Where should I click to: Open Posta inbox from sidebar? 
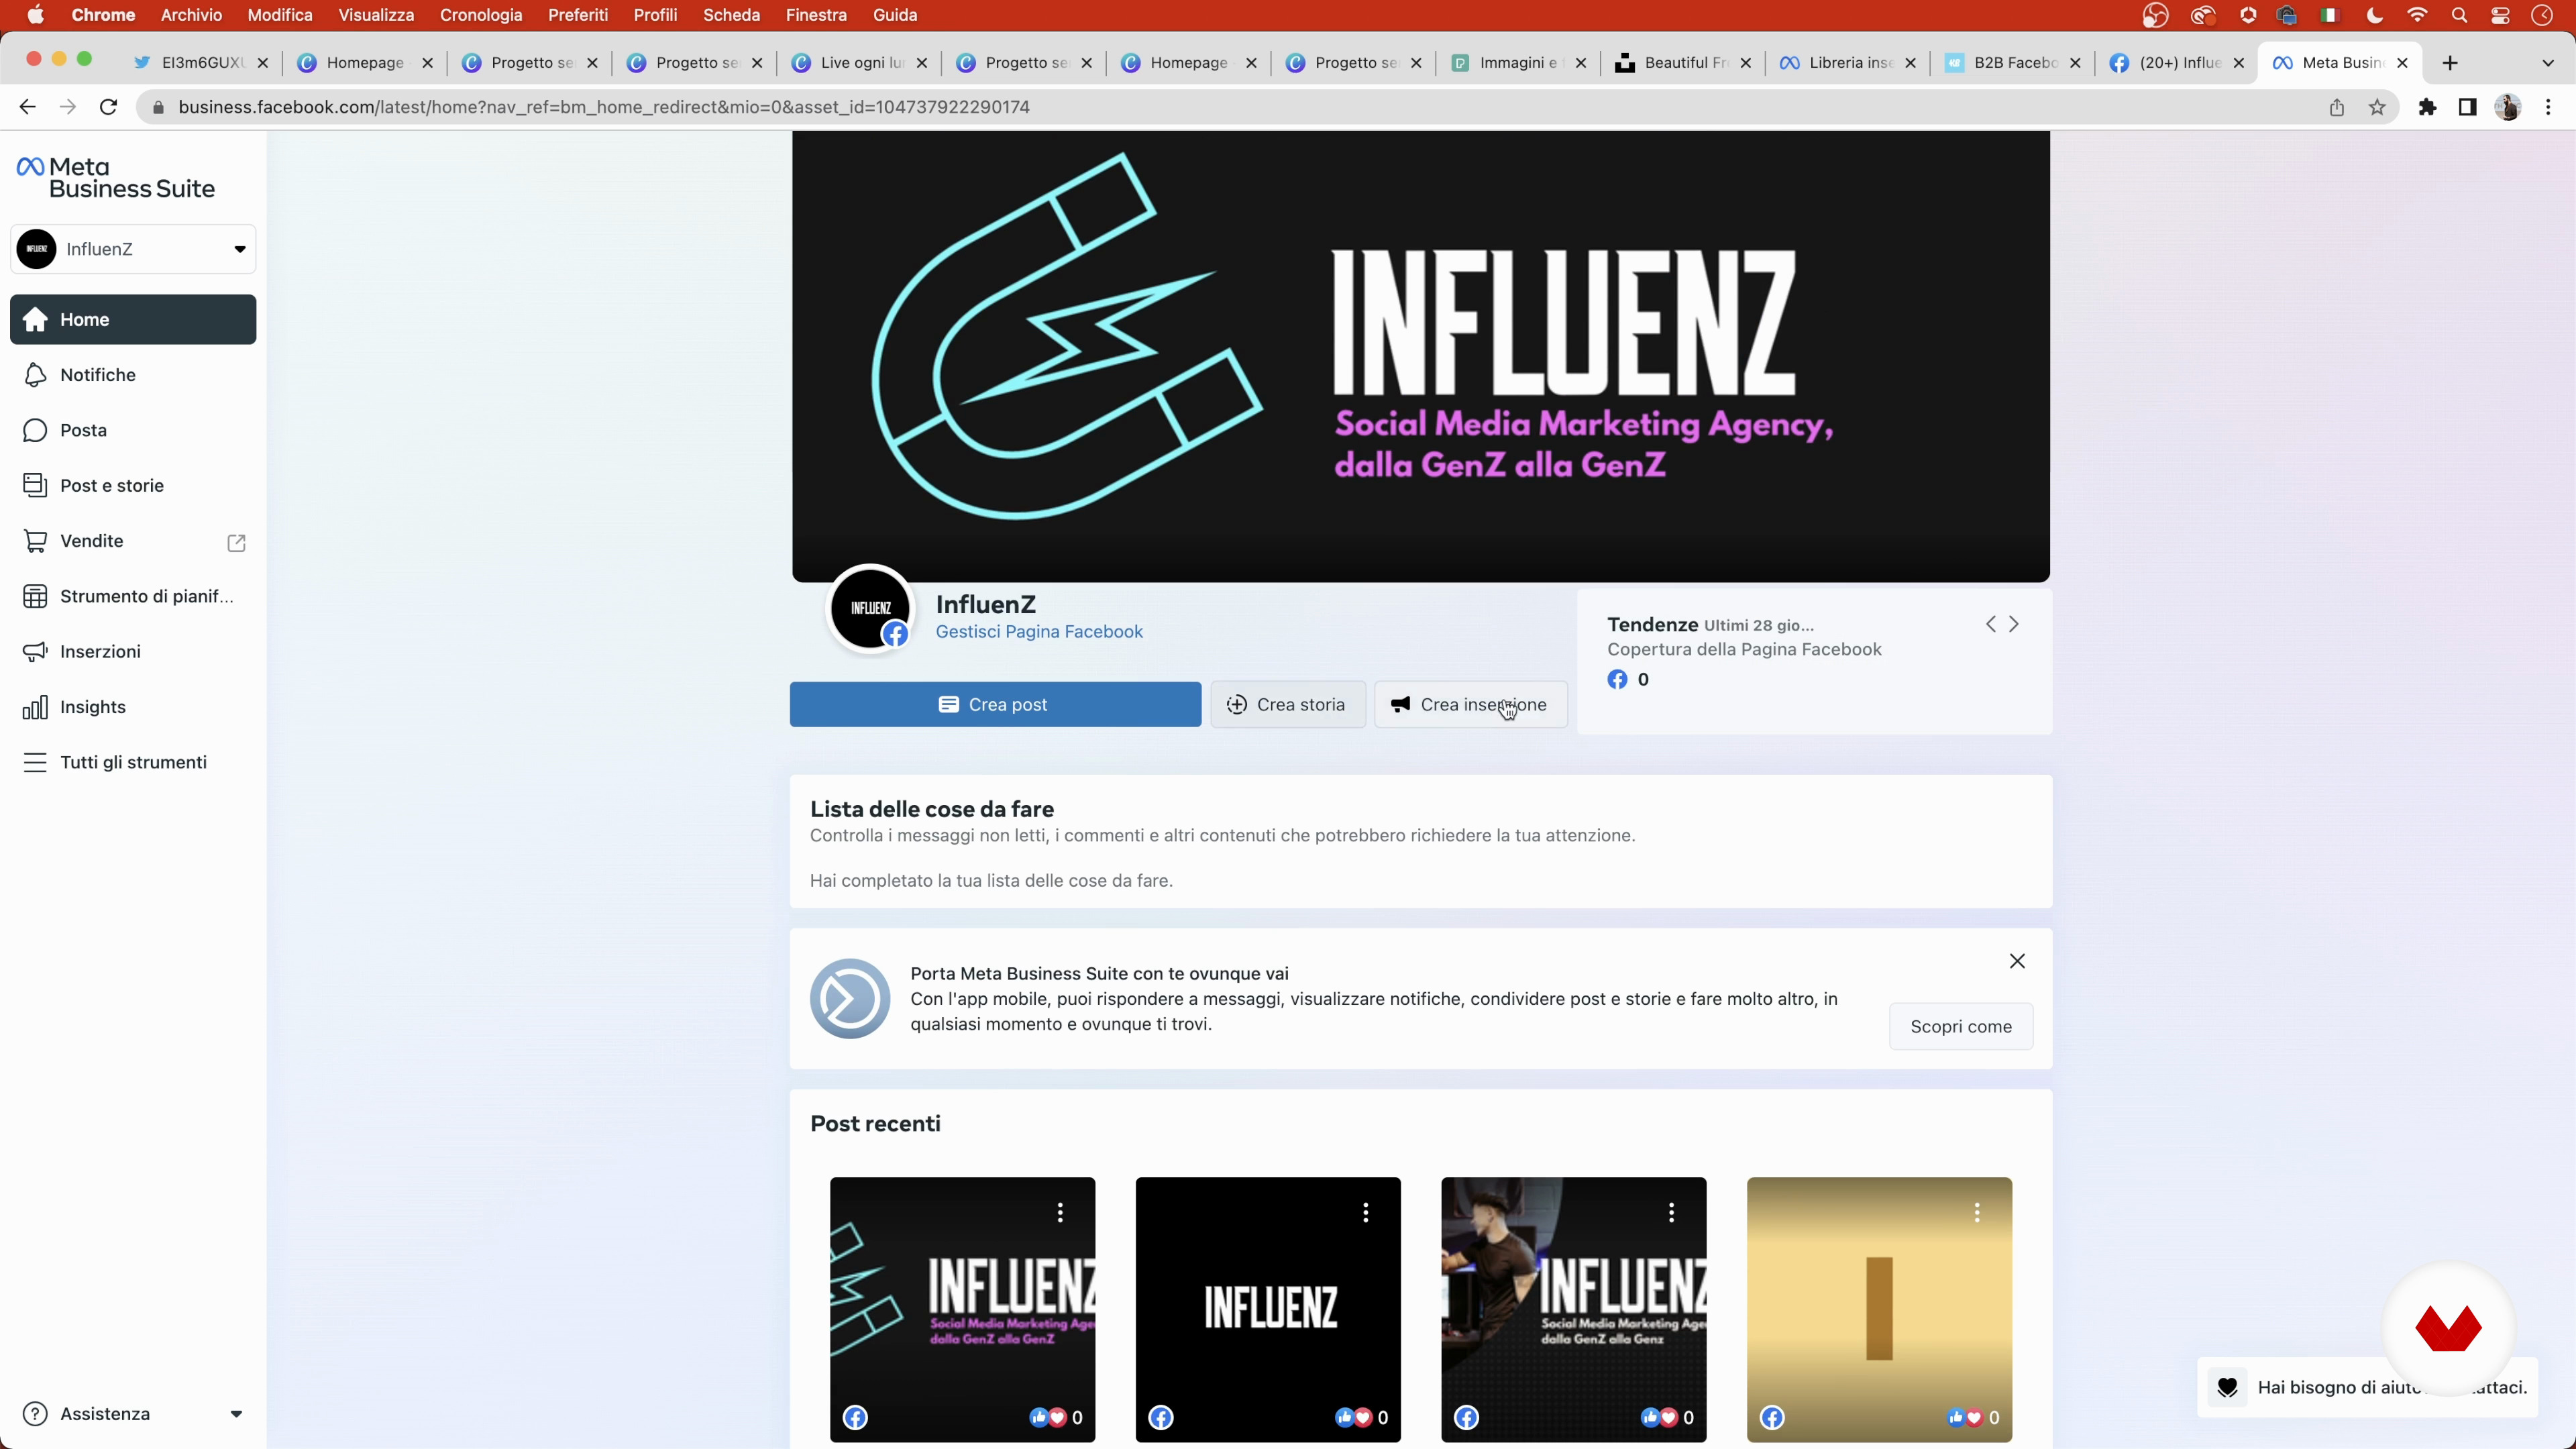[x=133, y=430]
